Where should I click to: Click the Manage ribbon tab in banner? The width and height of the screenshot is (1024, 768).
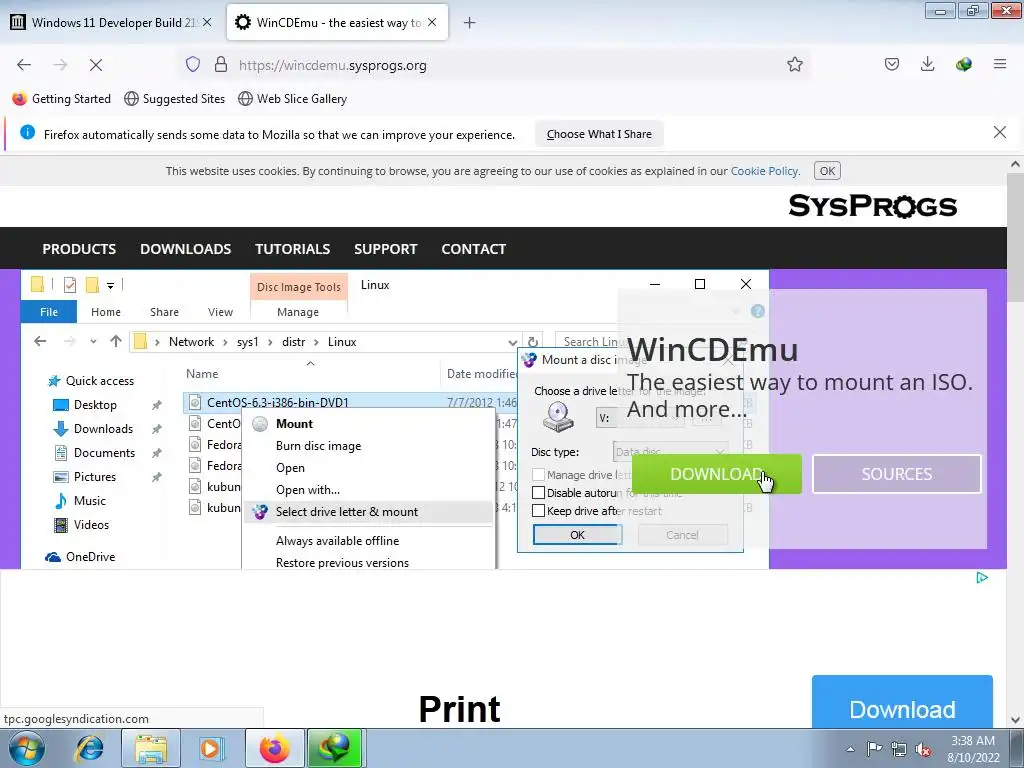[298, 312]
